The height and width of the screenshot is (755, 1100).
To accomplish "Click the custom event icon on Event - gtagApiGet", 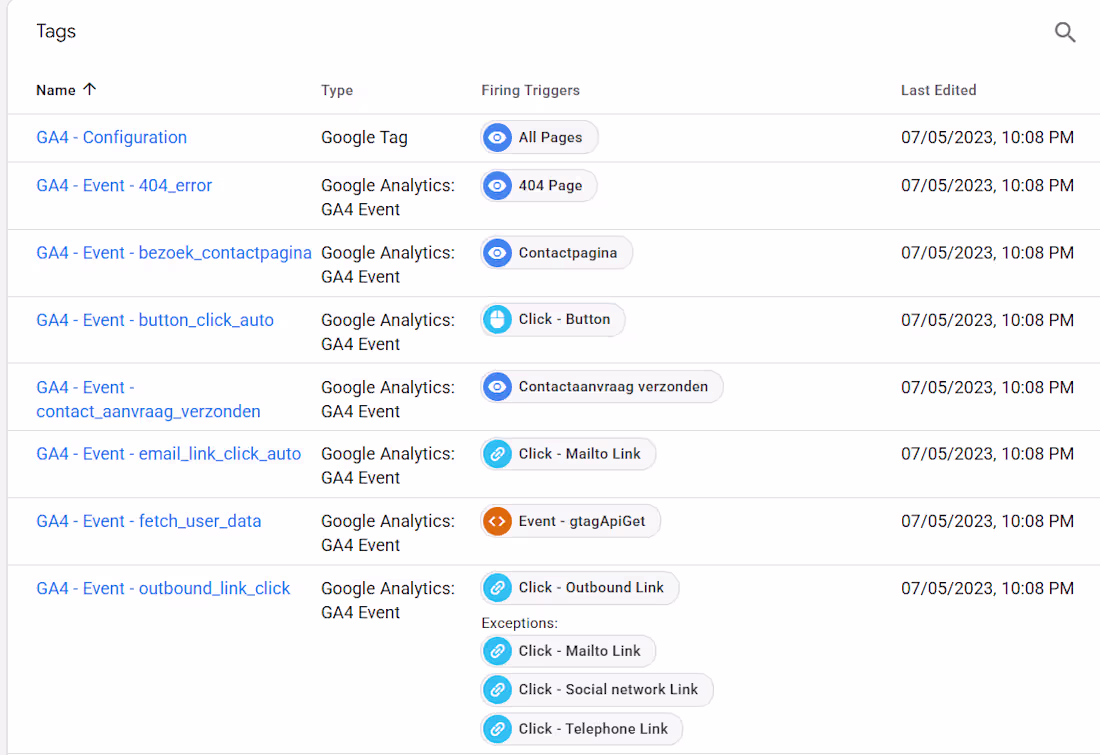I will [x=497, y=520].
